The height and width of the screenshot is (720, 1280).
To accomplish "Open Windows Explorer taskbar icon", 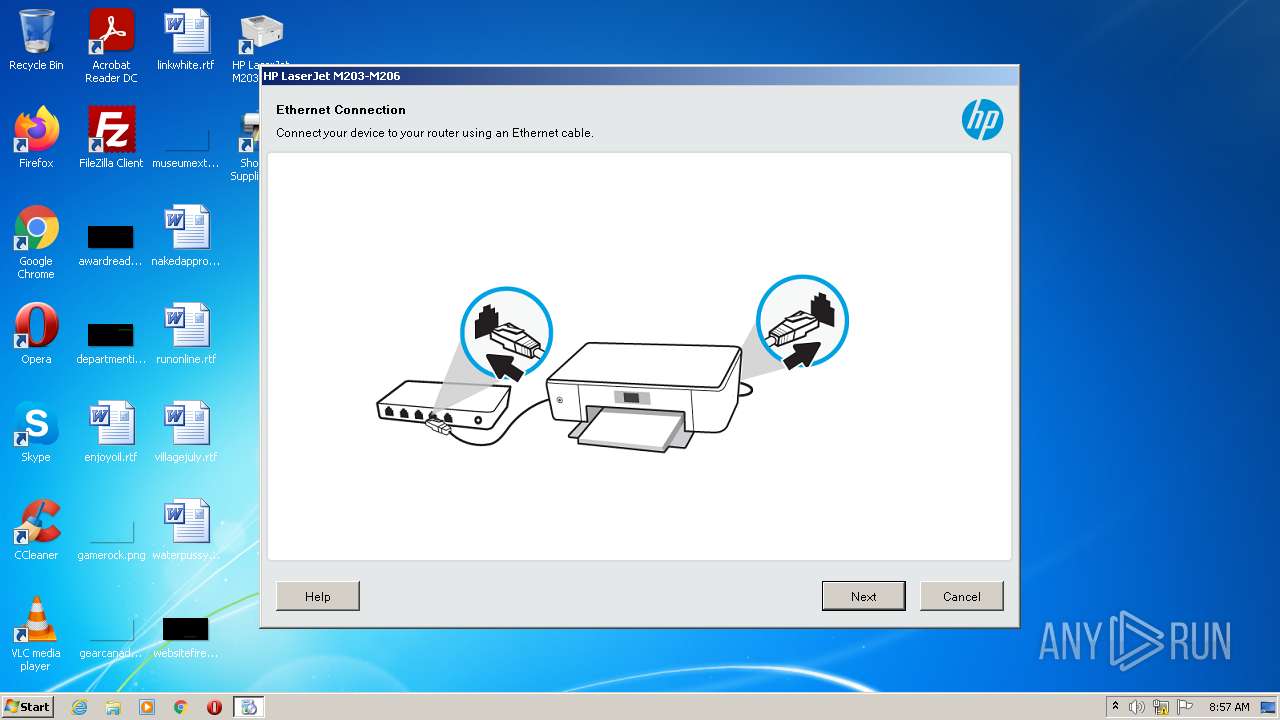I will 113,707.
